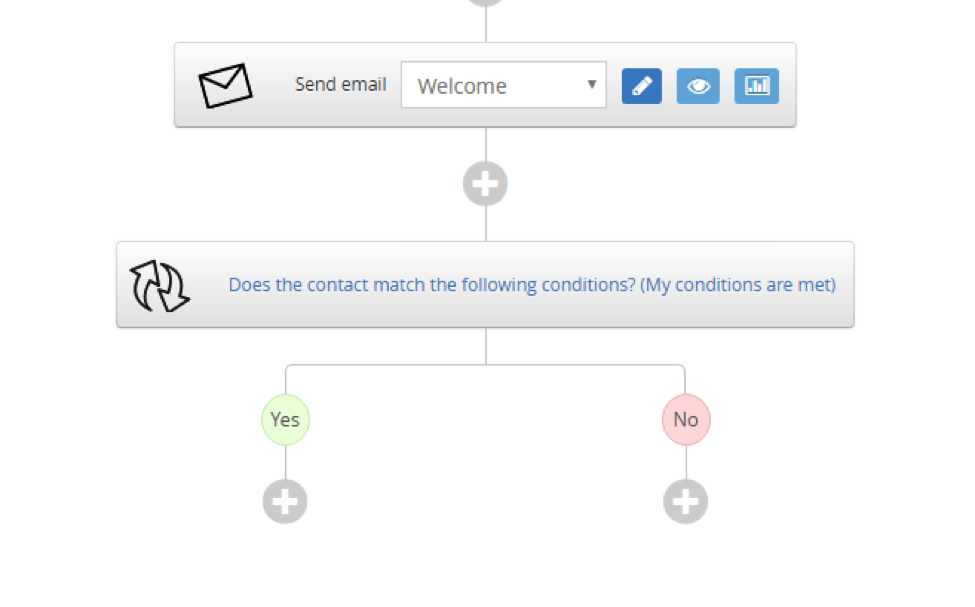Click the envelope icon in Send email block
975x607 pixels.
coord(225,85)
